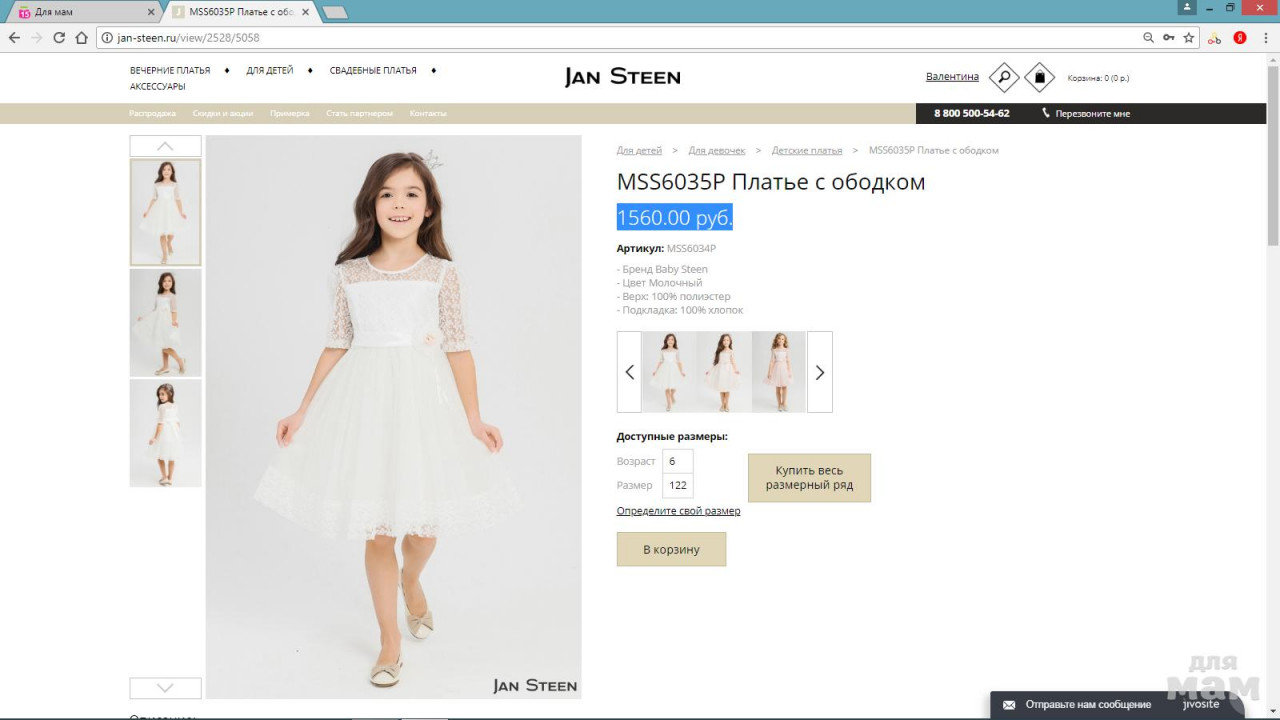Click the browser home icon

(82, 38)
